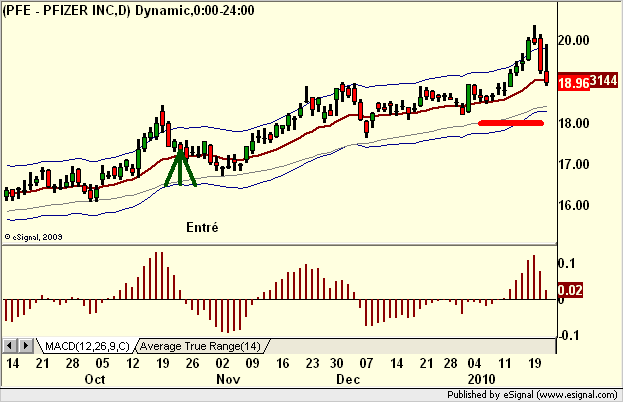Image resolution: width=623 pixels, height=402 pixels.
Task: Click the right scroll arrow beside study tabs
Action: click(25, 346)
